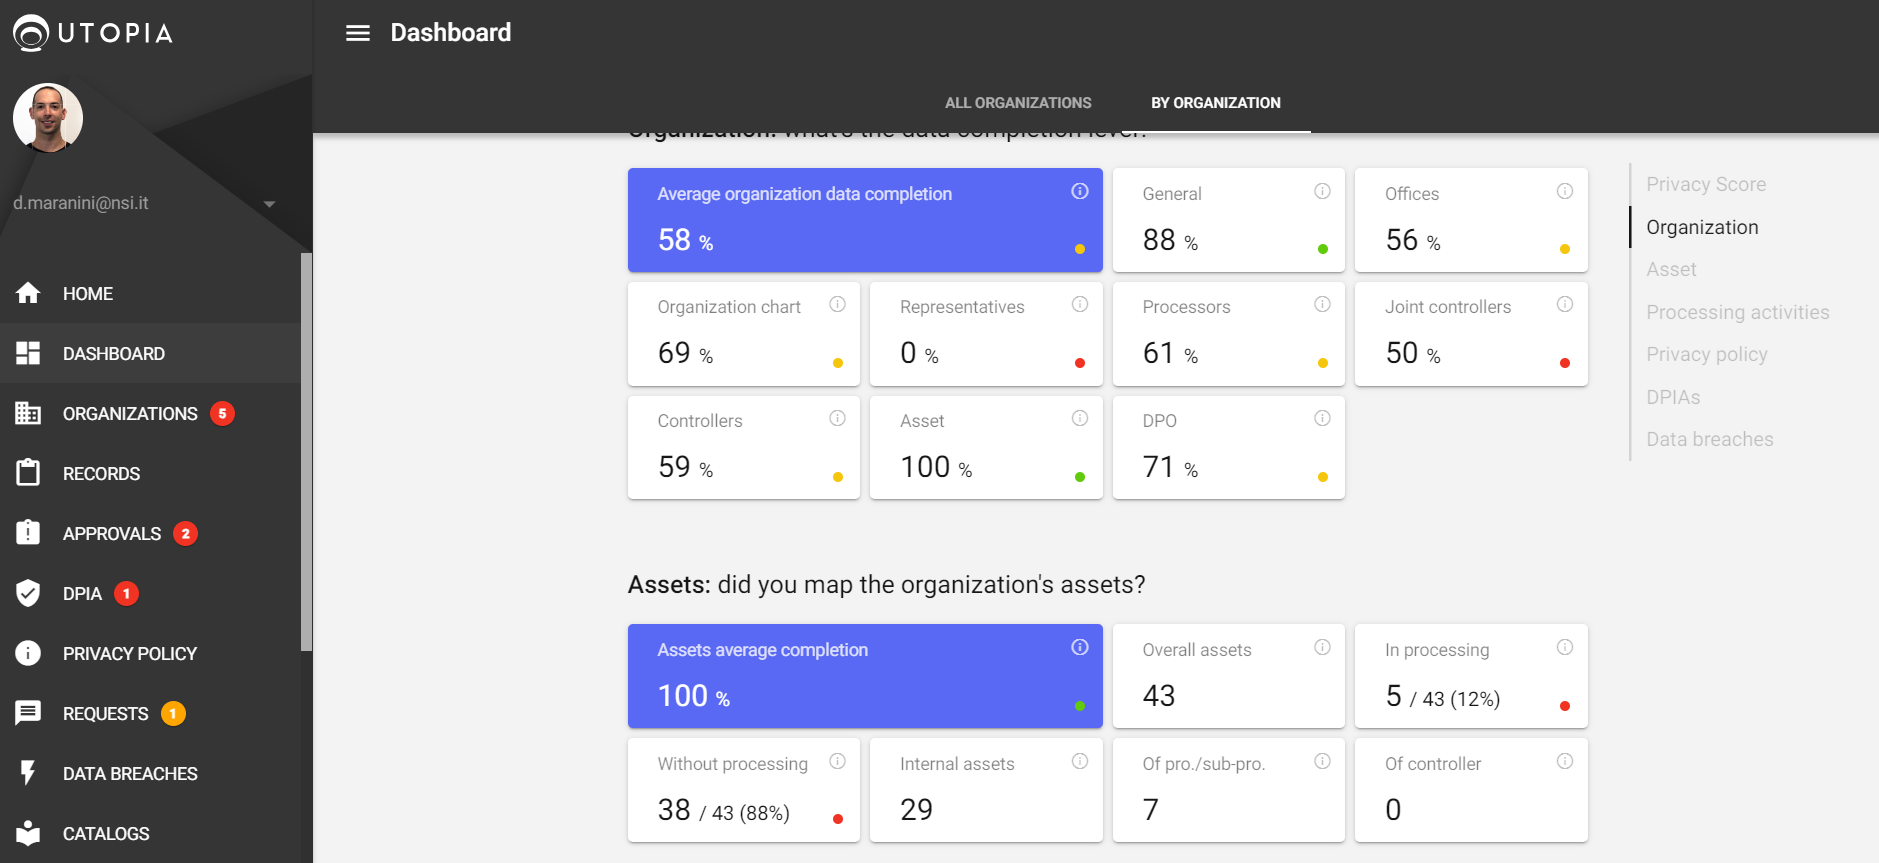Open Data Breaches sidebar item
This screenshot has width=1879, height=863.
(150, 773)
